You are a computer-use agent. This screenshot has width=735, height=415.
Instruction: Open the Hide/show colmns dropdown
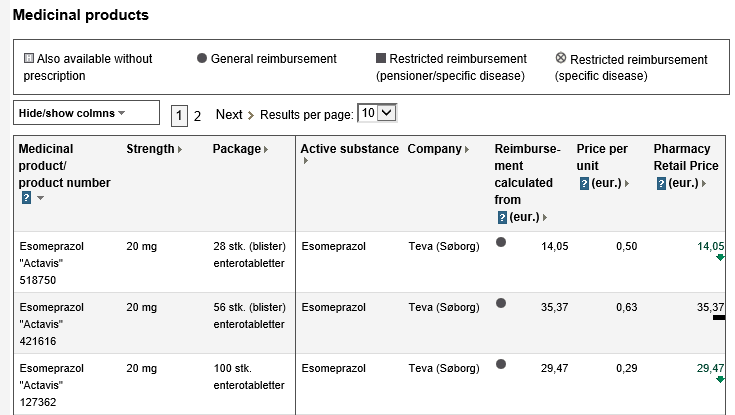pyautogui.click(x=86, y=113)
